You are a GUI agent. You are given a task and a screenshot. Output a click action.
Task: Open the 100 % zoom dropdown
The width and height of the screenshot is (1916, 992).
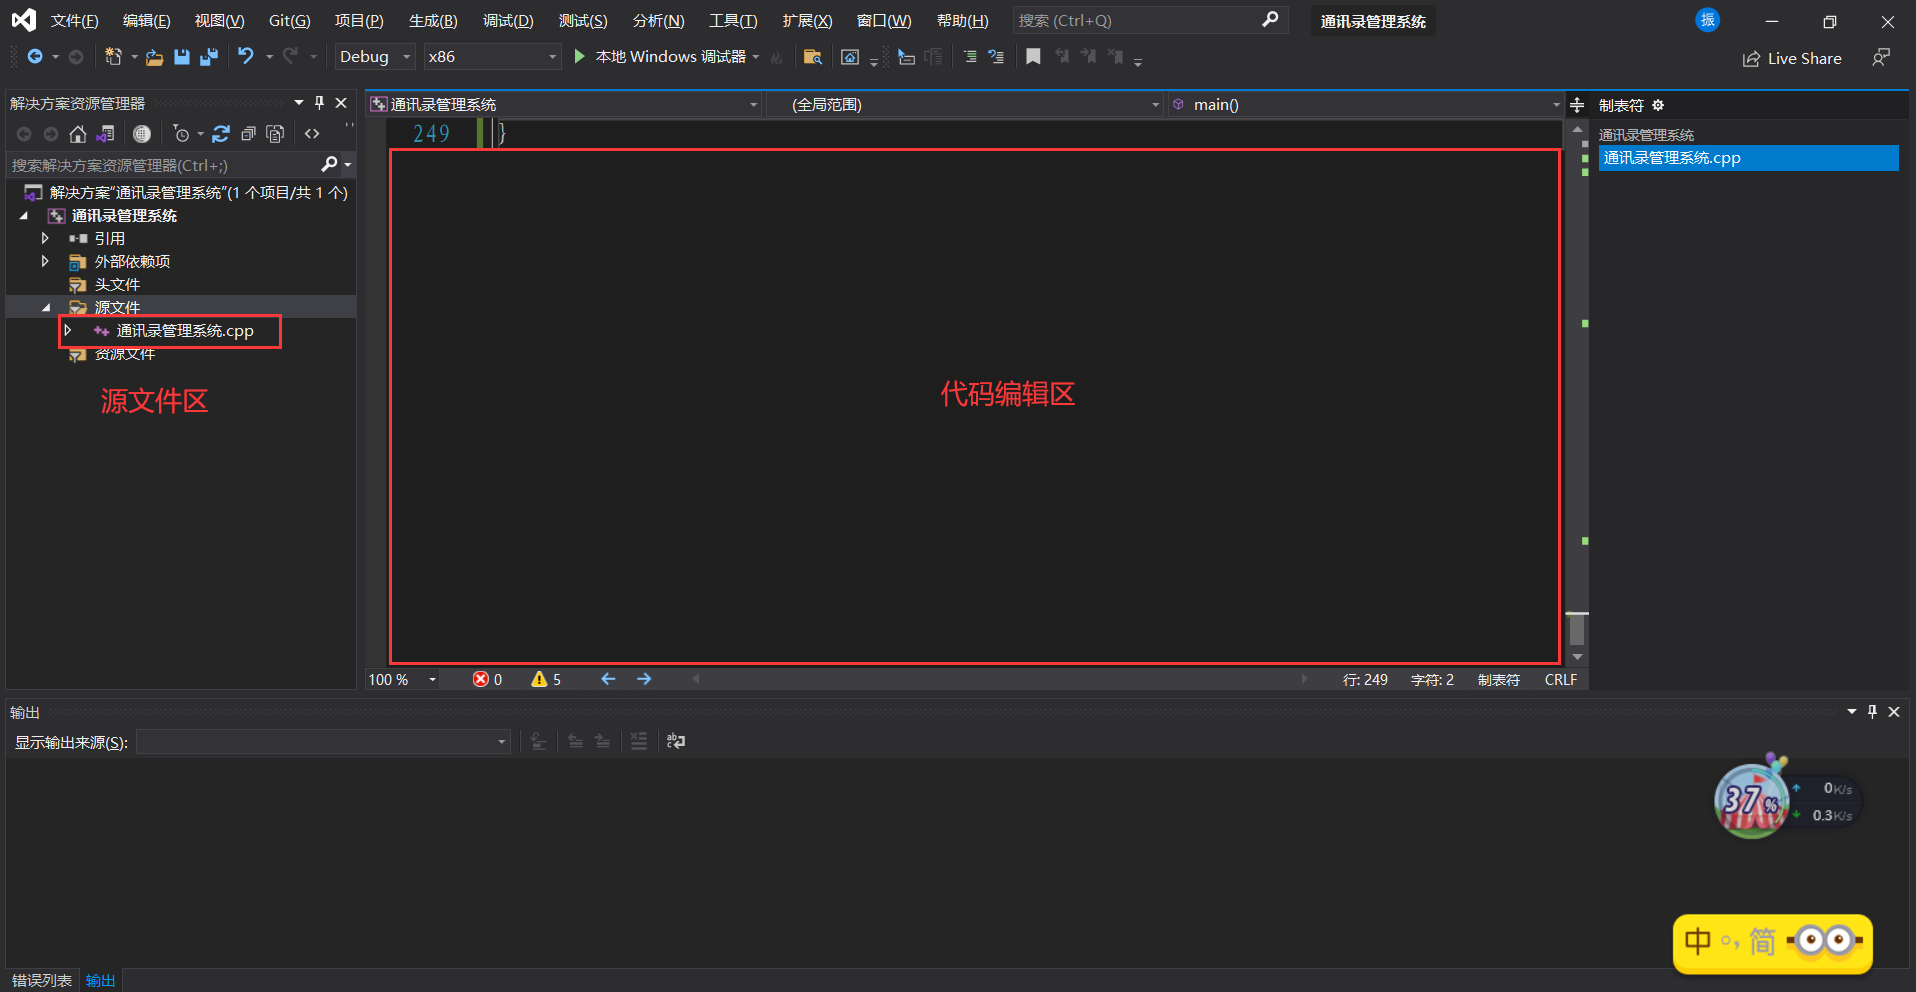click(403, 680)
